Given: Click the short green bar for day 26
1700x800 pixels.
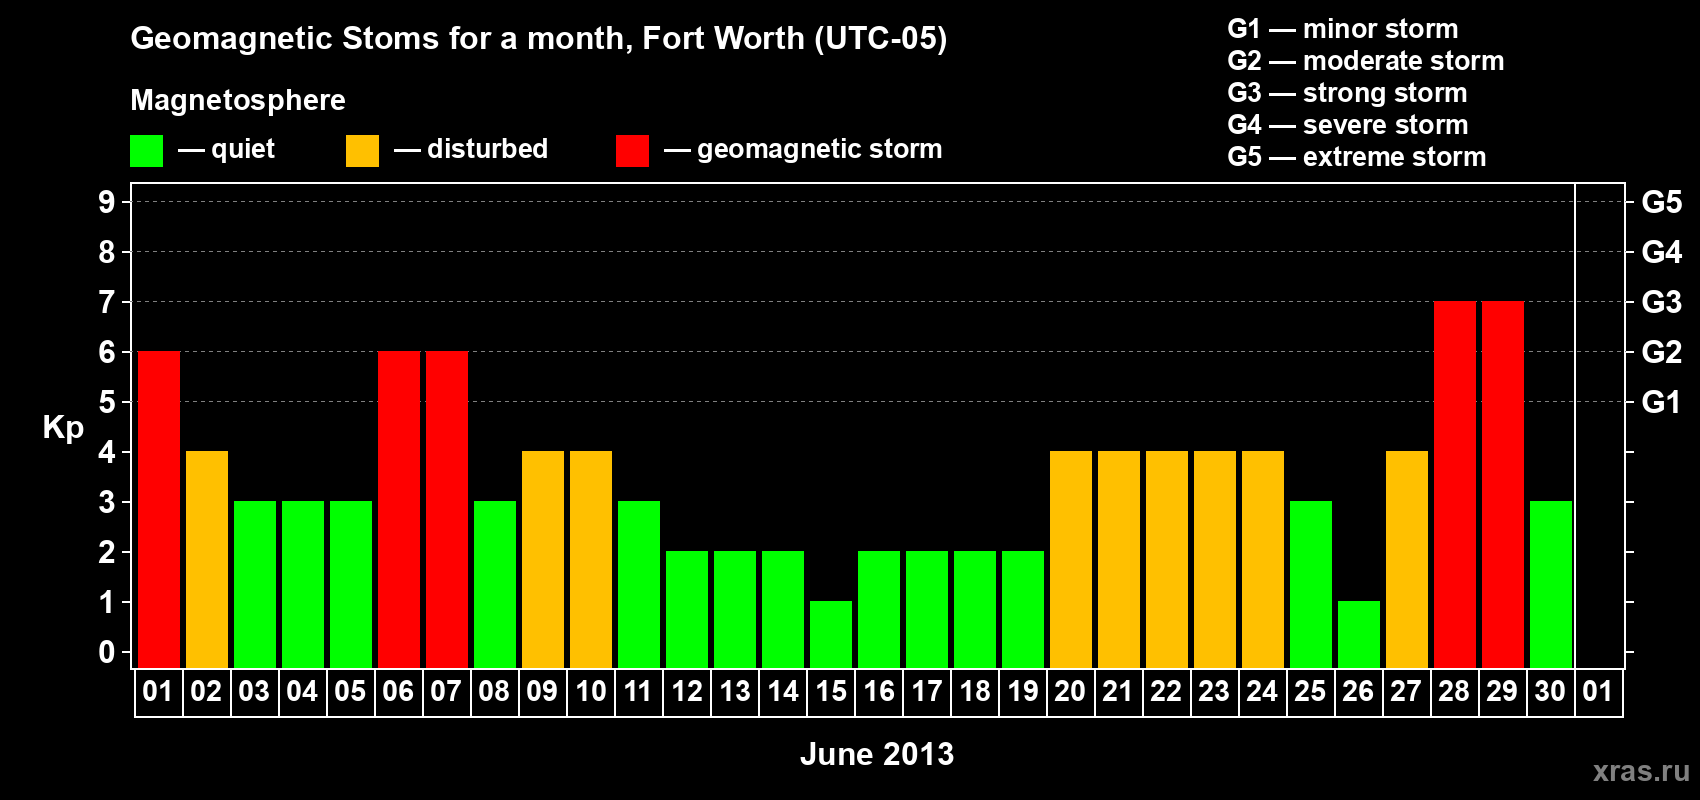Looking at the screenshot, I should point(1359,635).
